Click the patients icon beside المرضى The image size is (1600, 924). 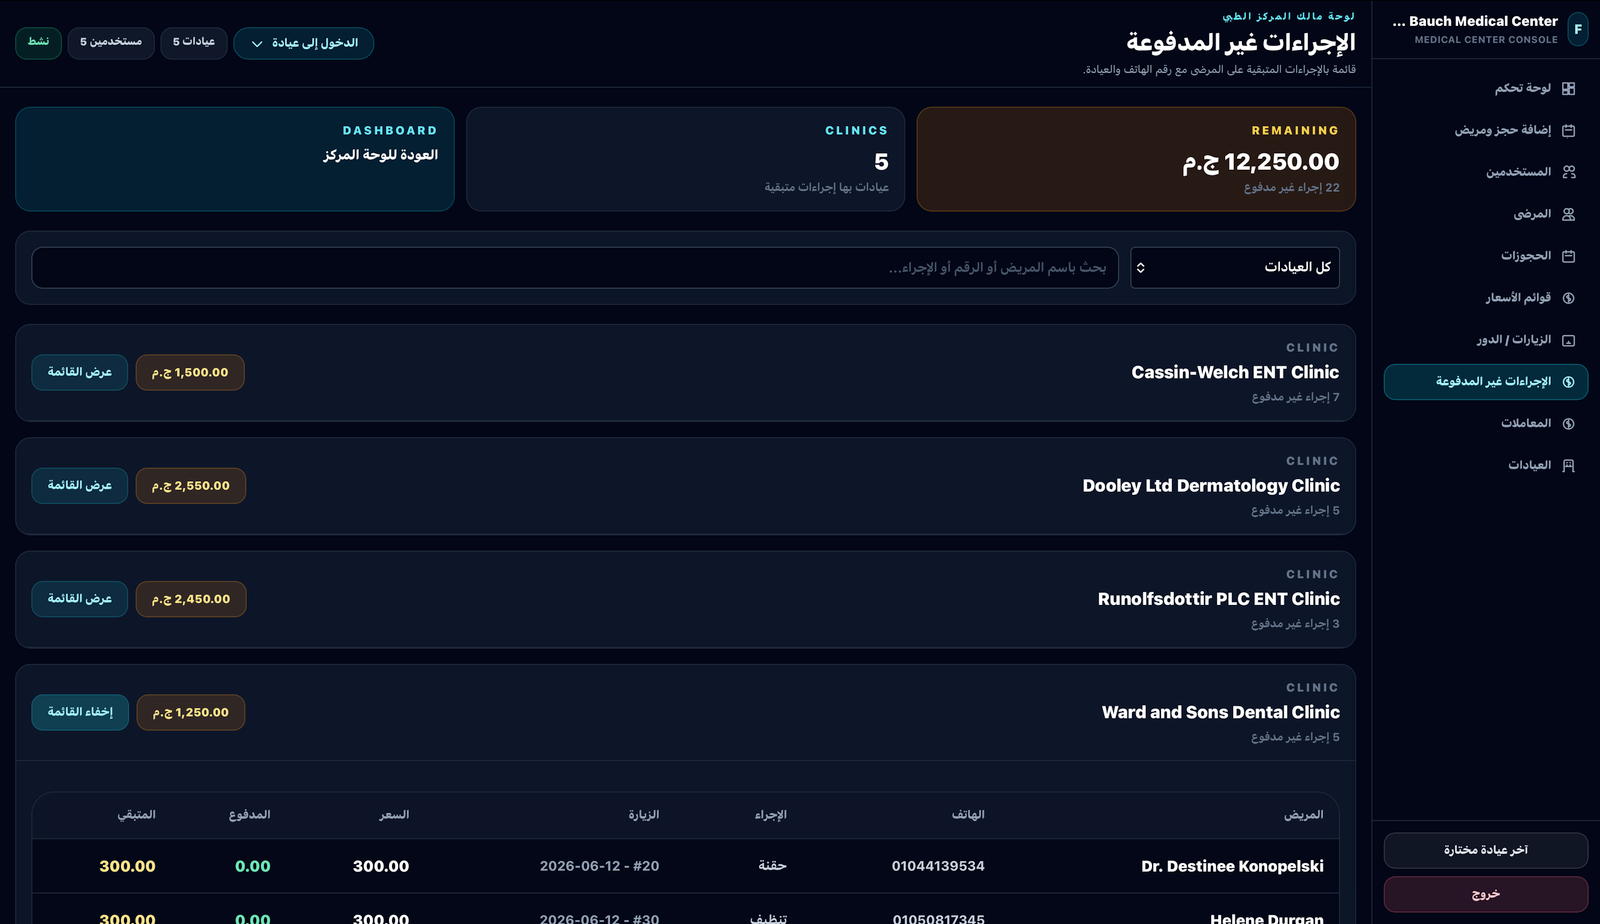click(x=1568, y=214)
